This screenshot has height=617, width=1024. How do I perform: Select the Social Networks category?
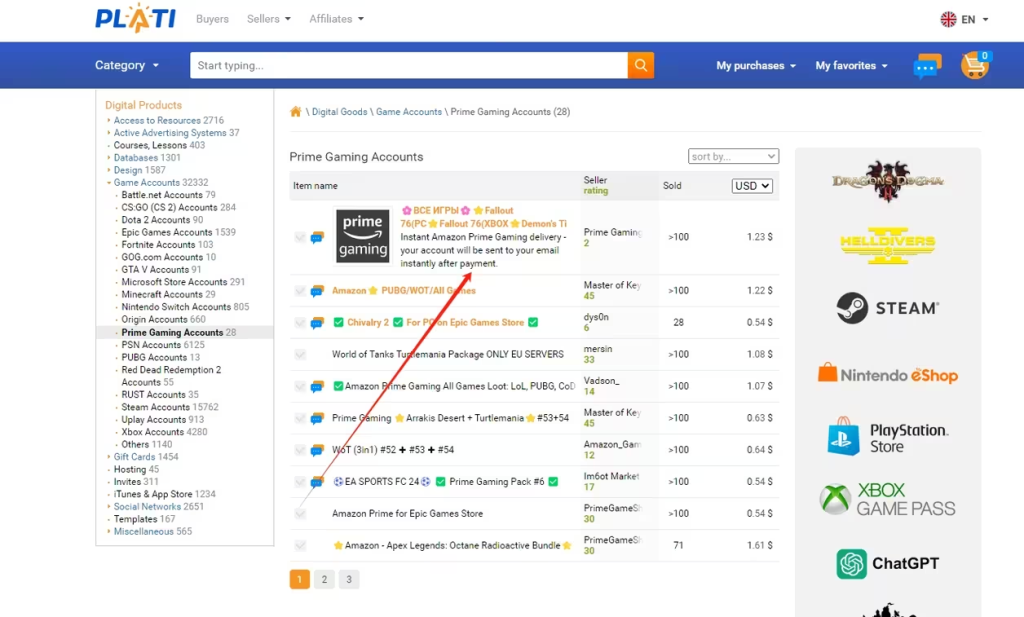[x=147, y=507]
